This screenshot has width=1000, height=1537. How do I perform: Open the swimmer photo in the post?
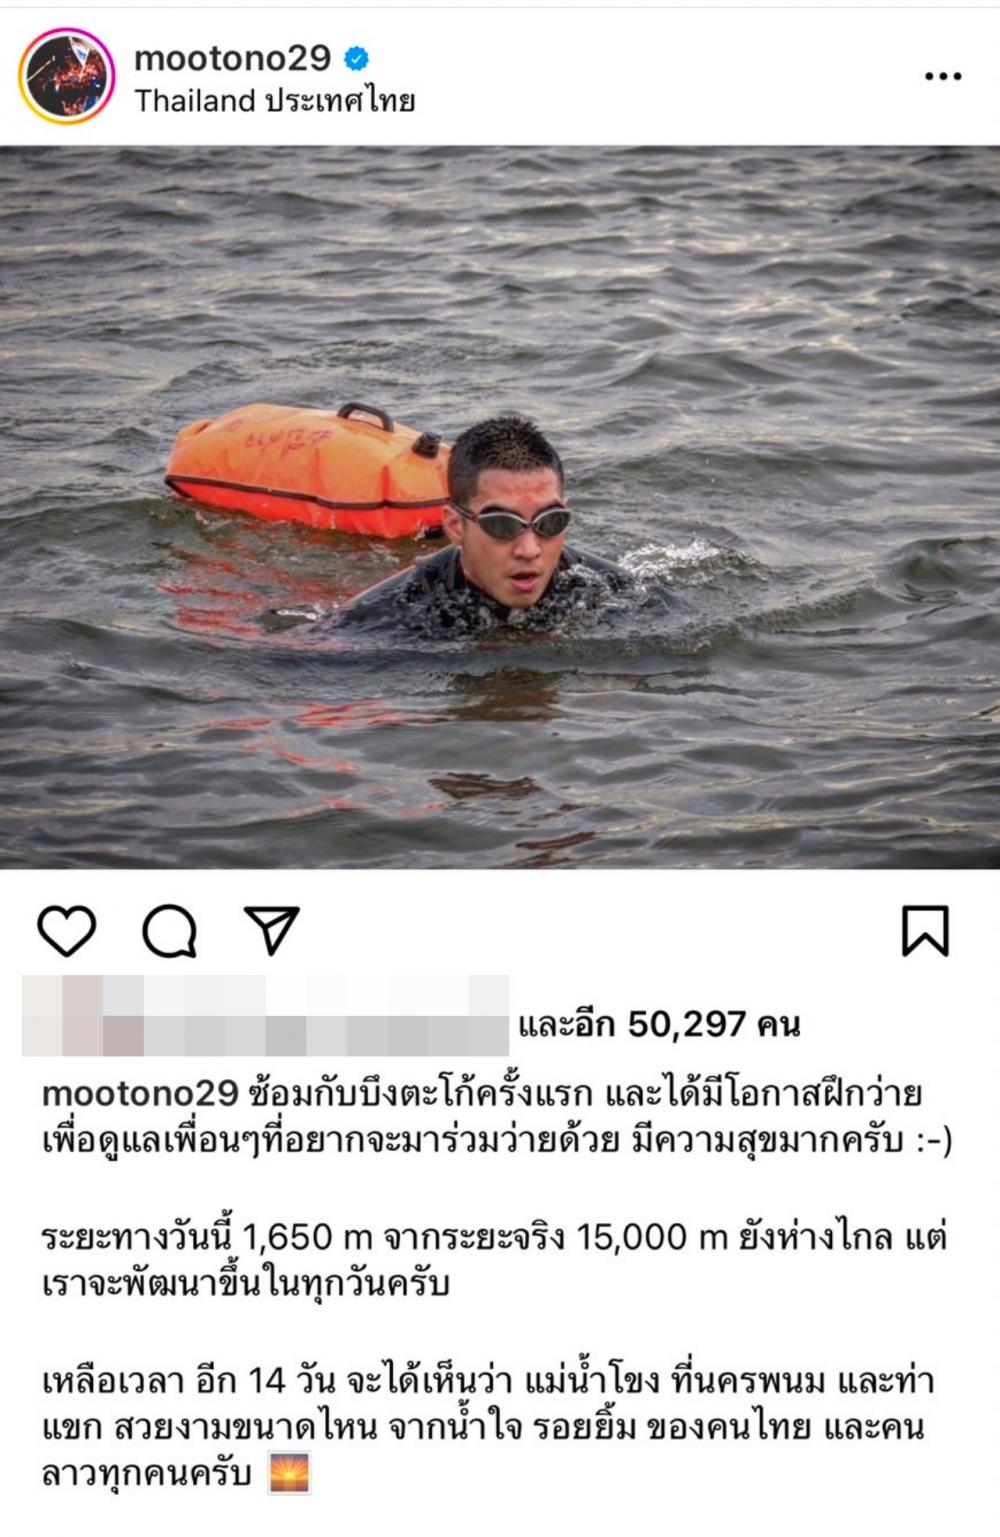[x=500, y=508]
